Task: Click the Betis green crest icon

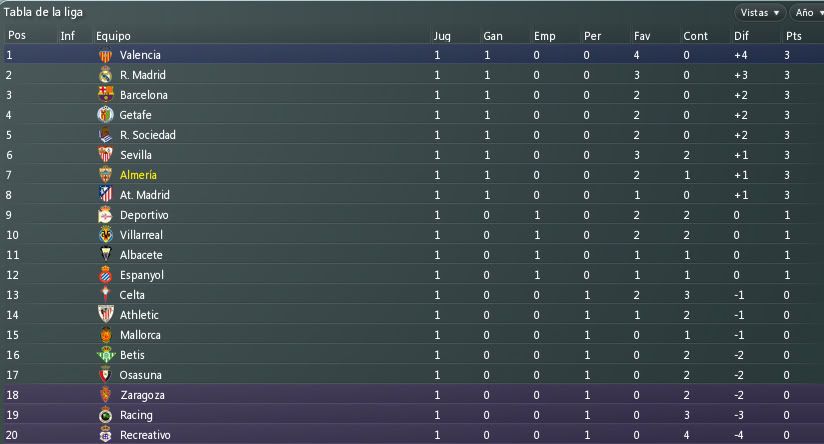Action: pyautogui.click(x=106, y=355)
